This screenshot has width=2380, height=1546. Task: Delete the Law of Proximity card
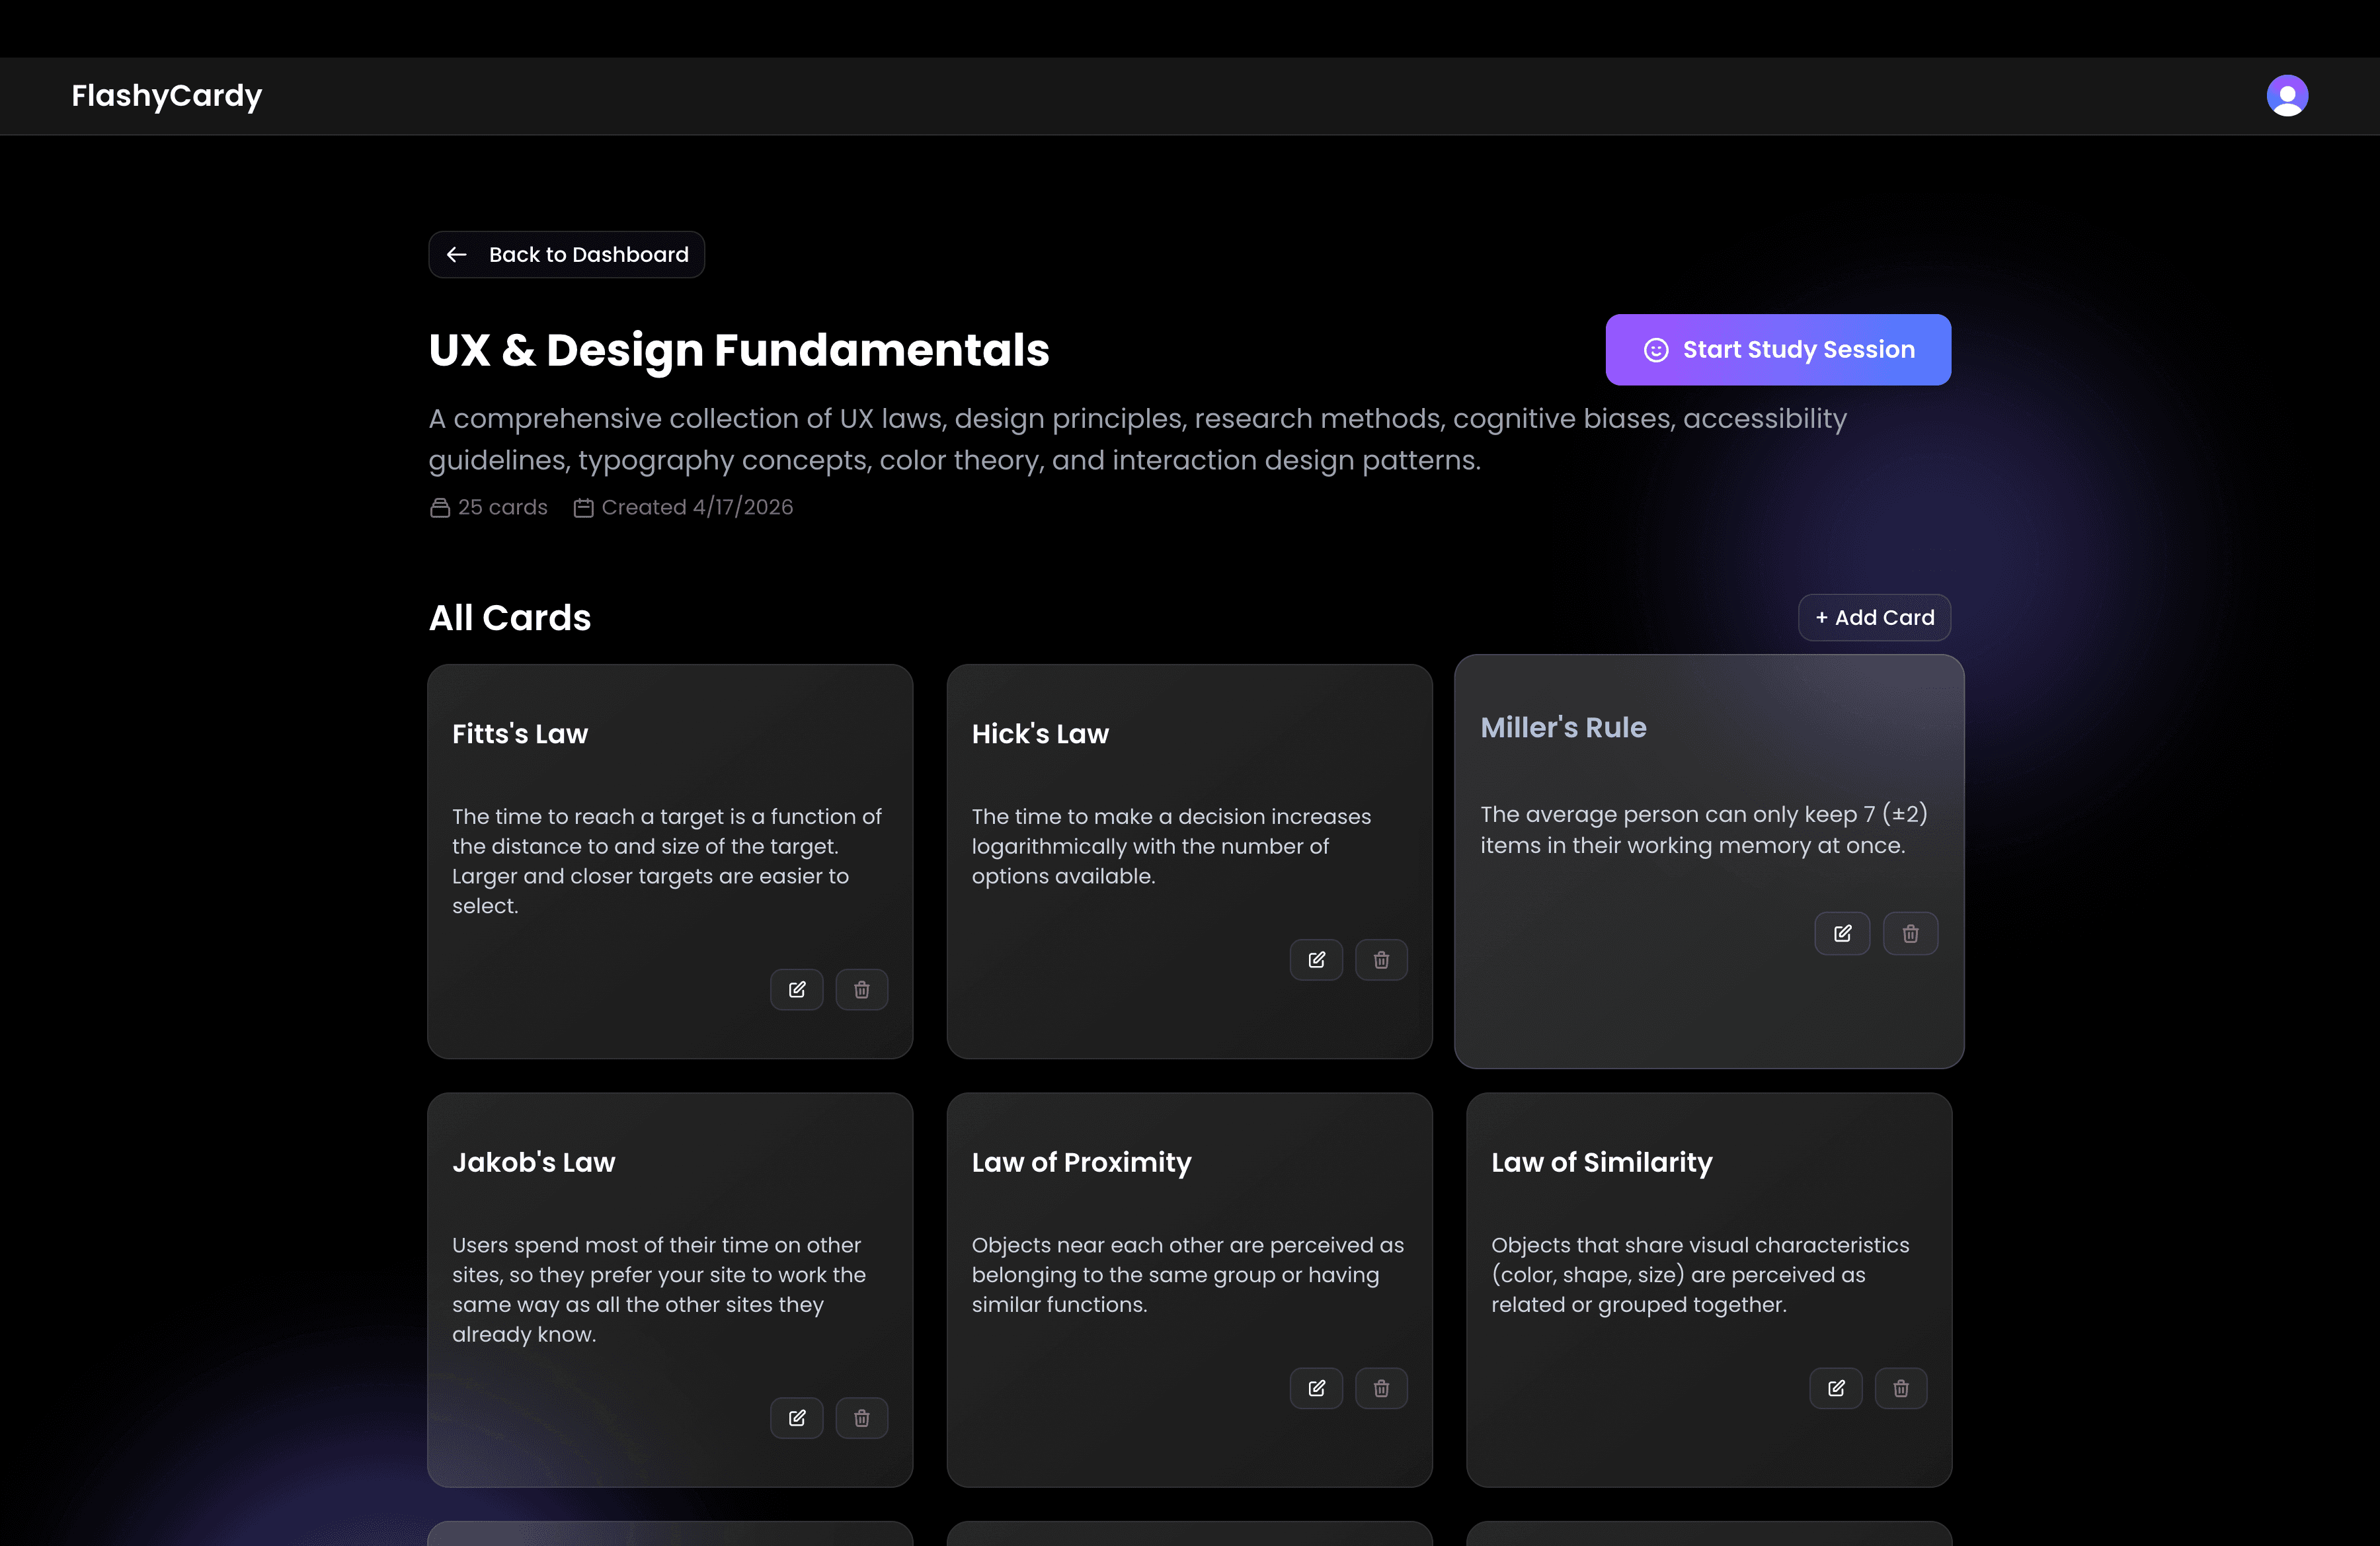pyautogui.click(x=1381, y=1387)
